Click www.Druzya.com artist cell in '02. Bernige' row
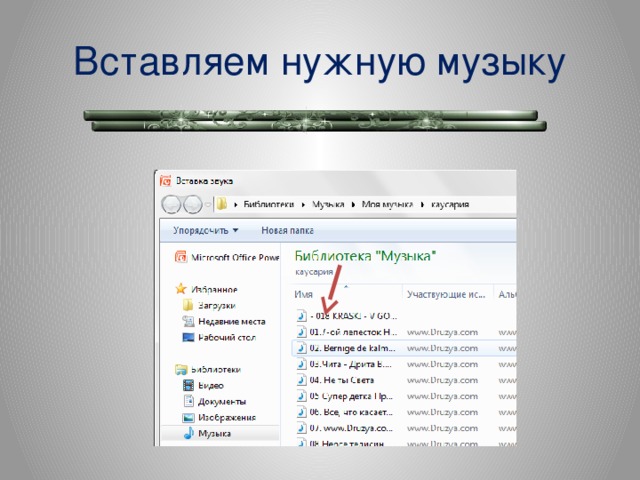Image resolution: width=640 pixels, height=480 pixels. 442,348
